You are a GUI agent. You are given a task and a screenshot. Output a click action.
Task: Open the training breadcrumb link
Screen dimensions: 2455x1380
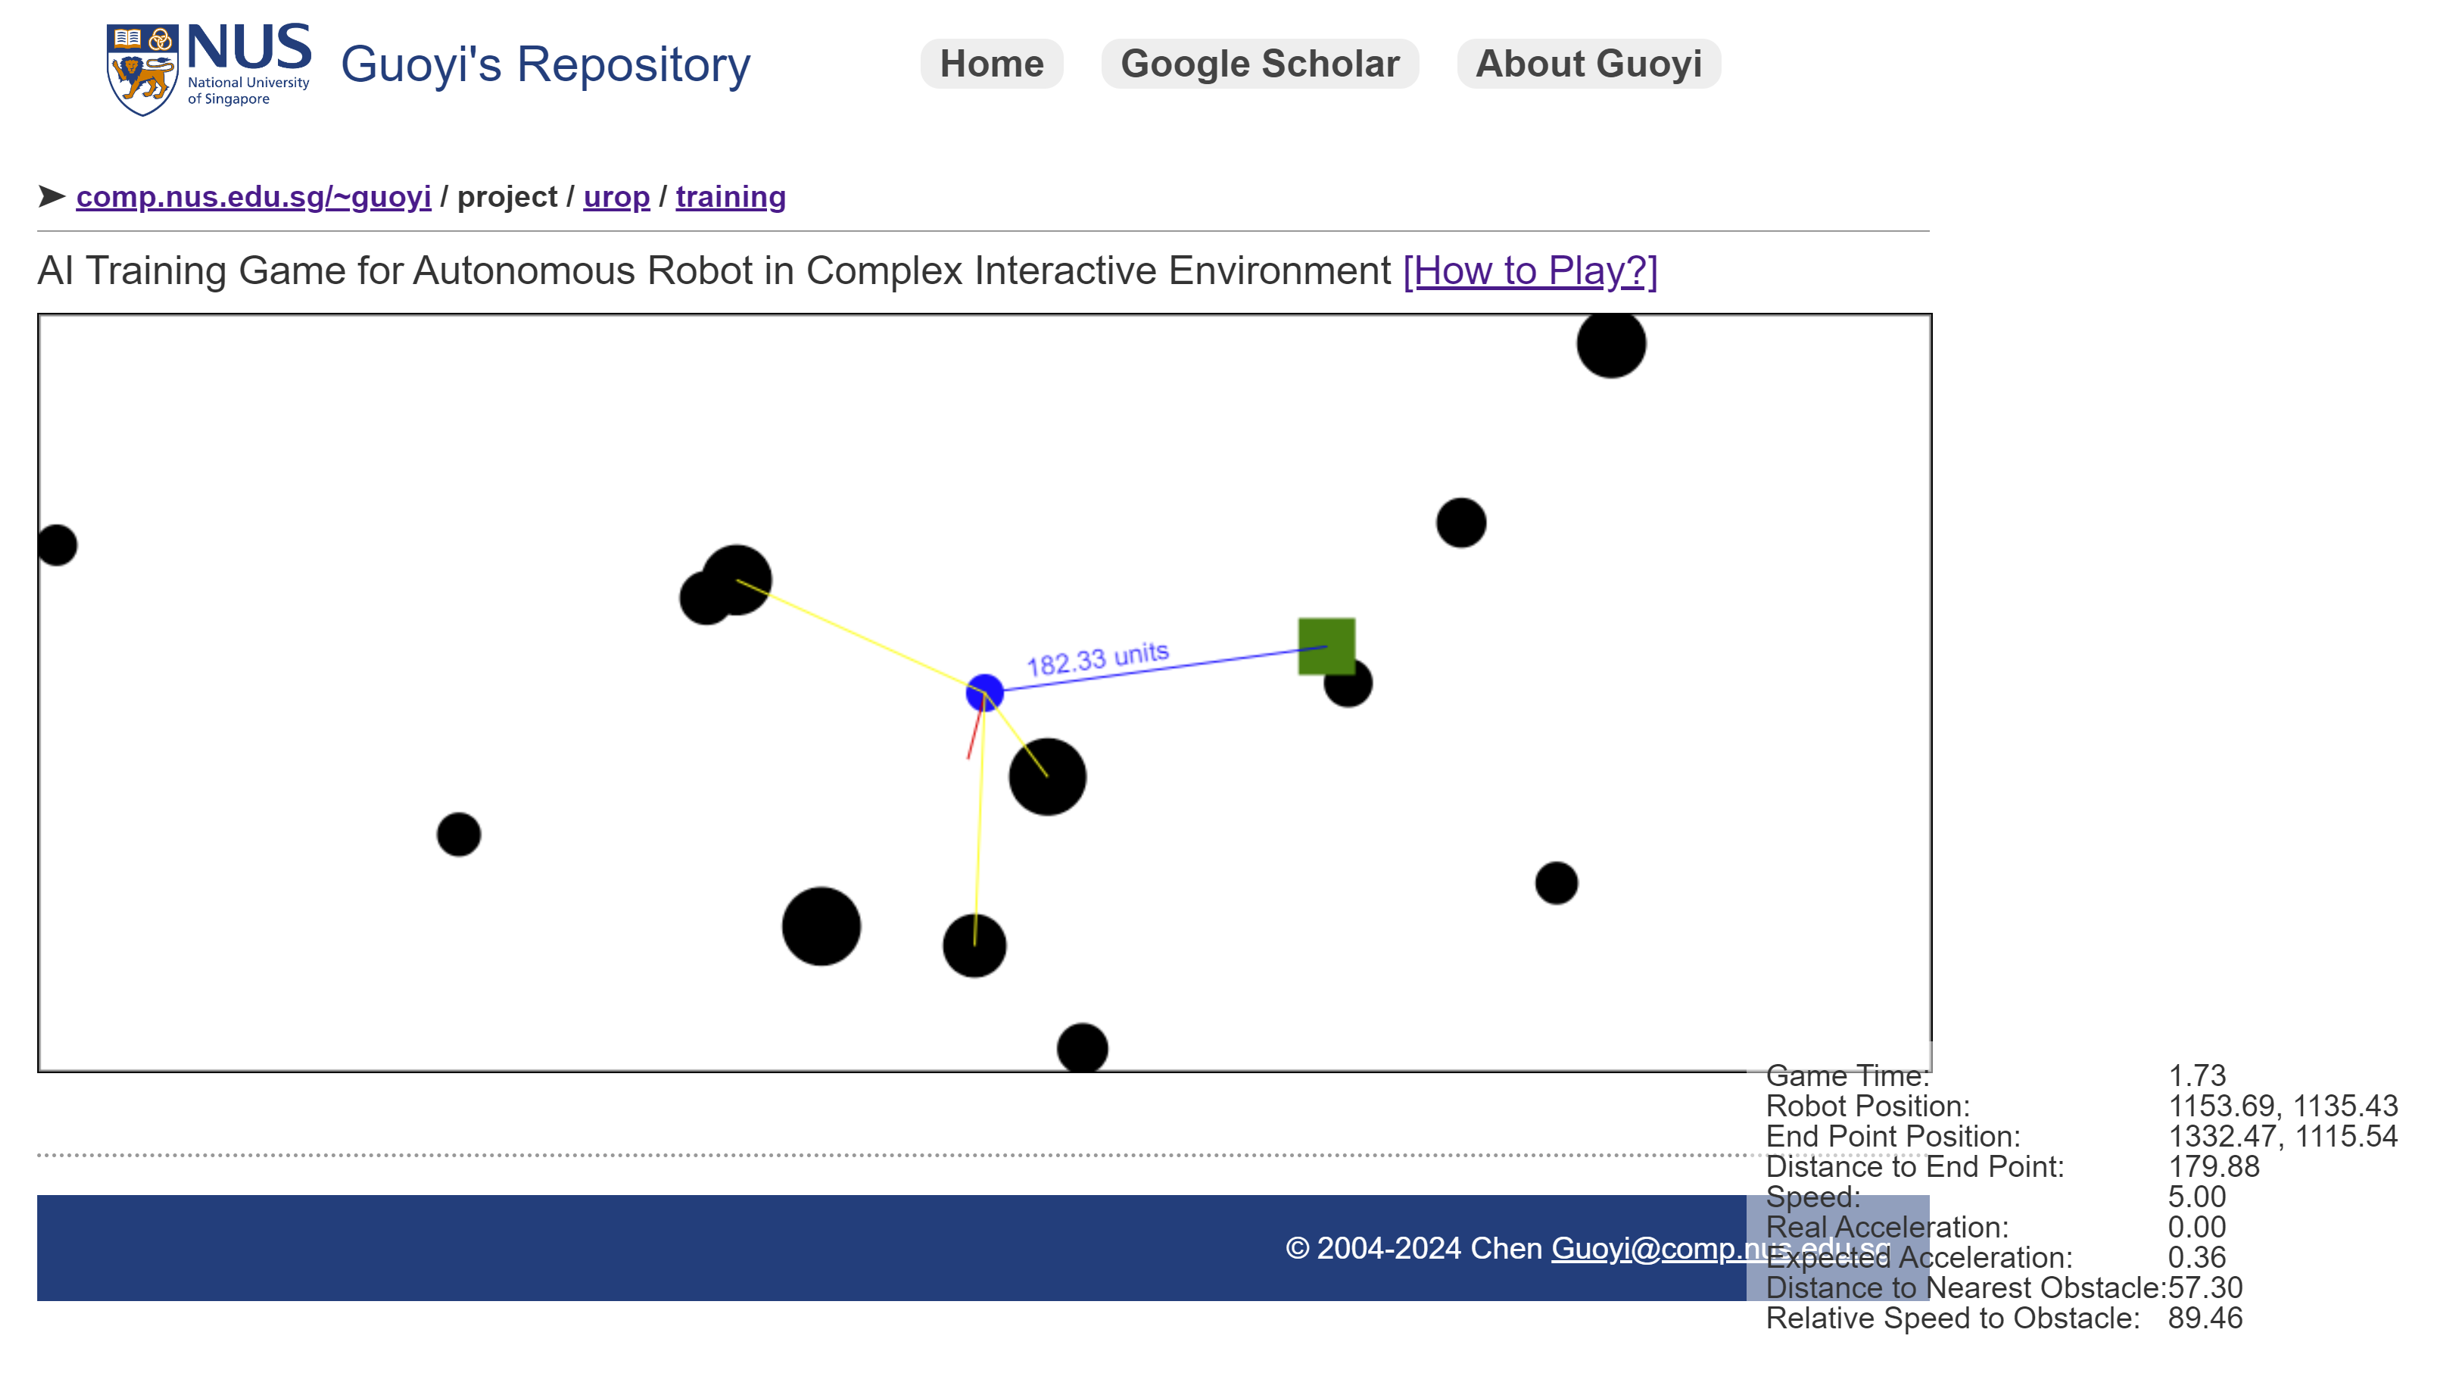(730, 197)
